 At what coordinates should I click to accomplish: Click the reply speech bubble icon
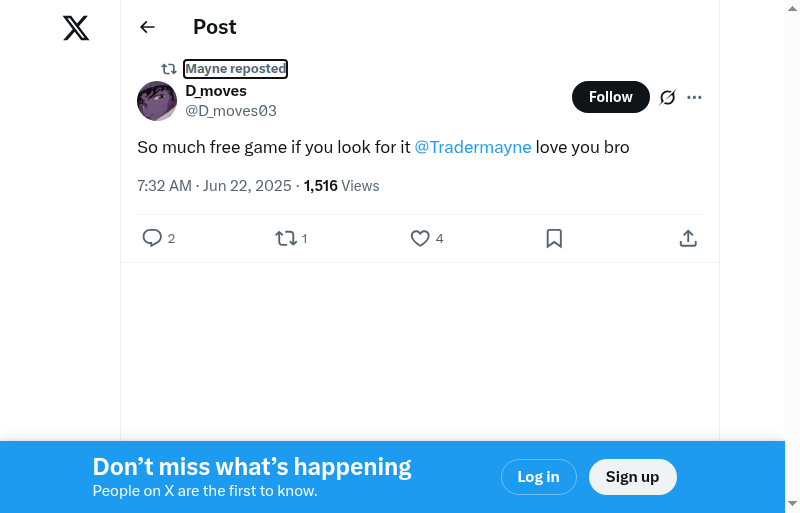(x=152, y=238)
